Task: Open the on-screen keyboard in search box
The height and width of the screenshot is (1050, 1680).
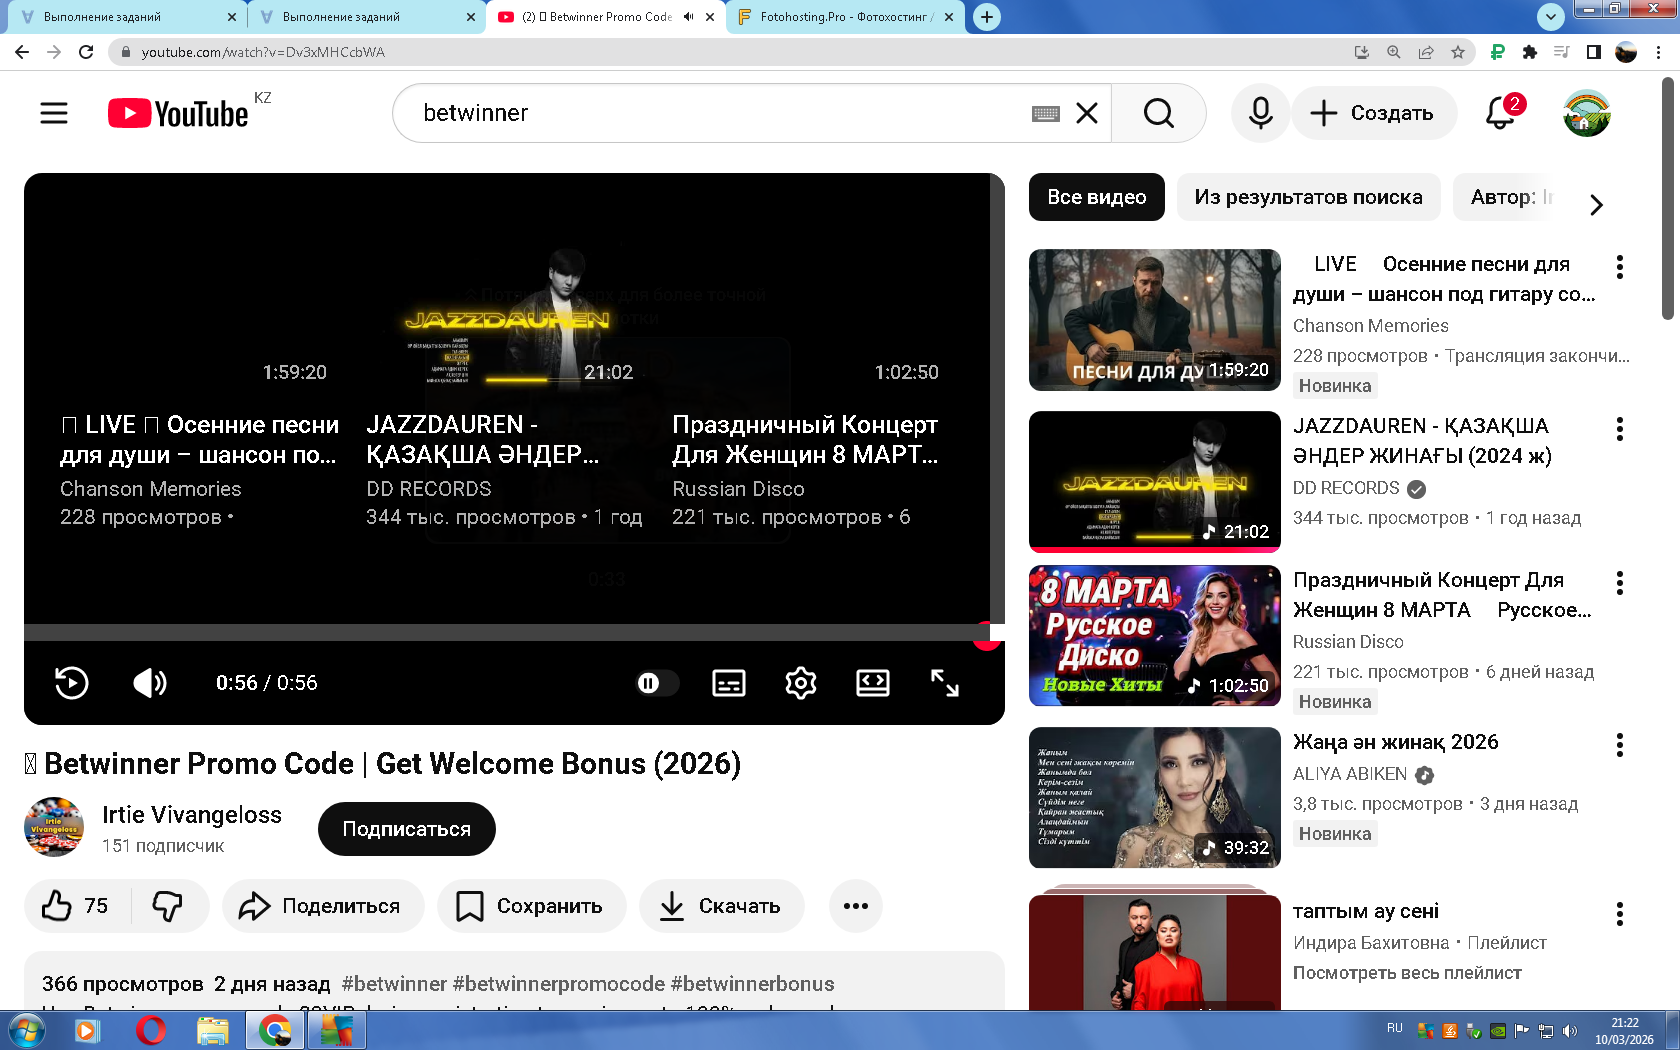Action: click(1045, 114)
